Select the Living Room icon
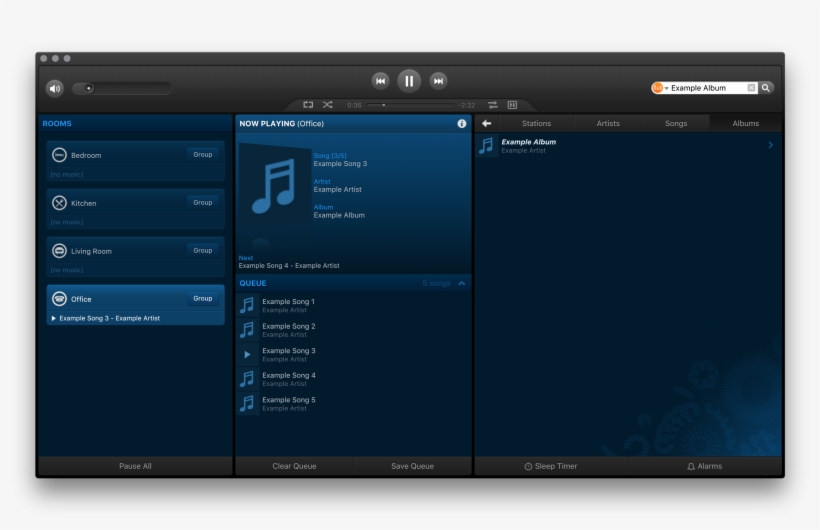This screenshot has height=530, width=820. point(59,251)
